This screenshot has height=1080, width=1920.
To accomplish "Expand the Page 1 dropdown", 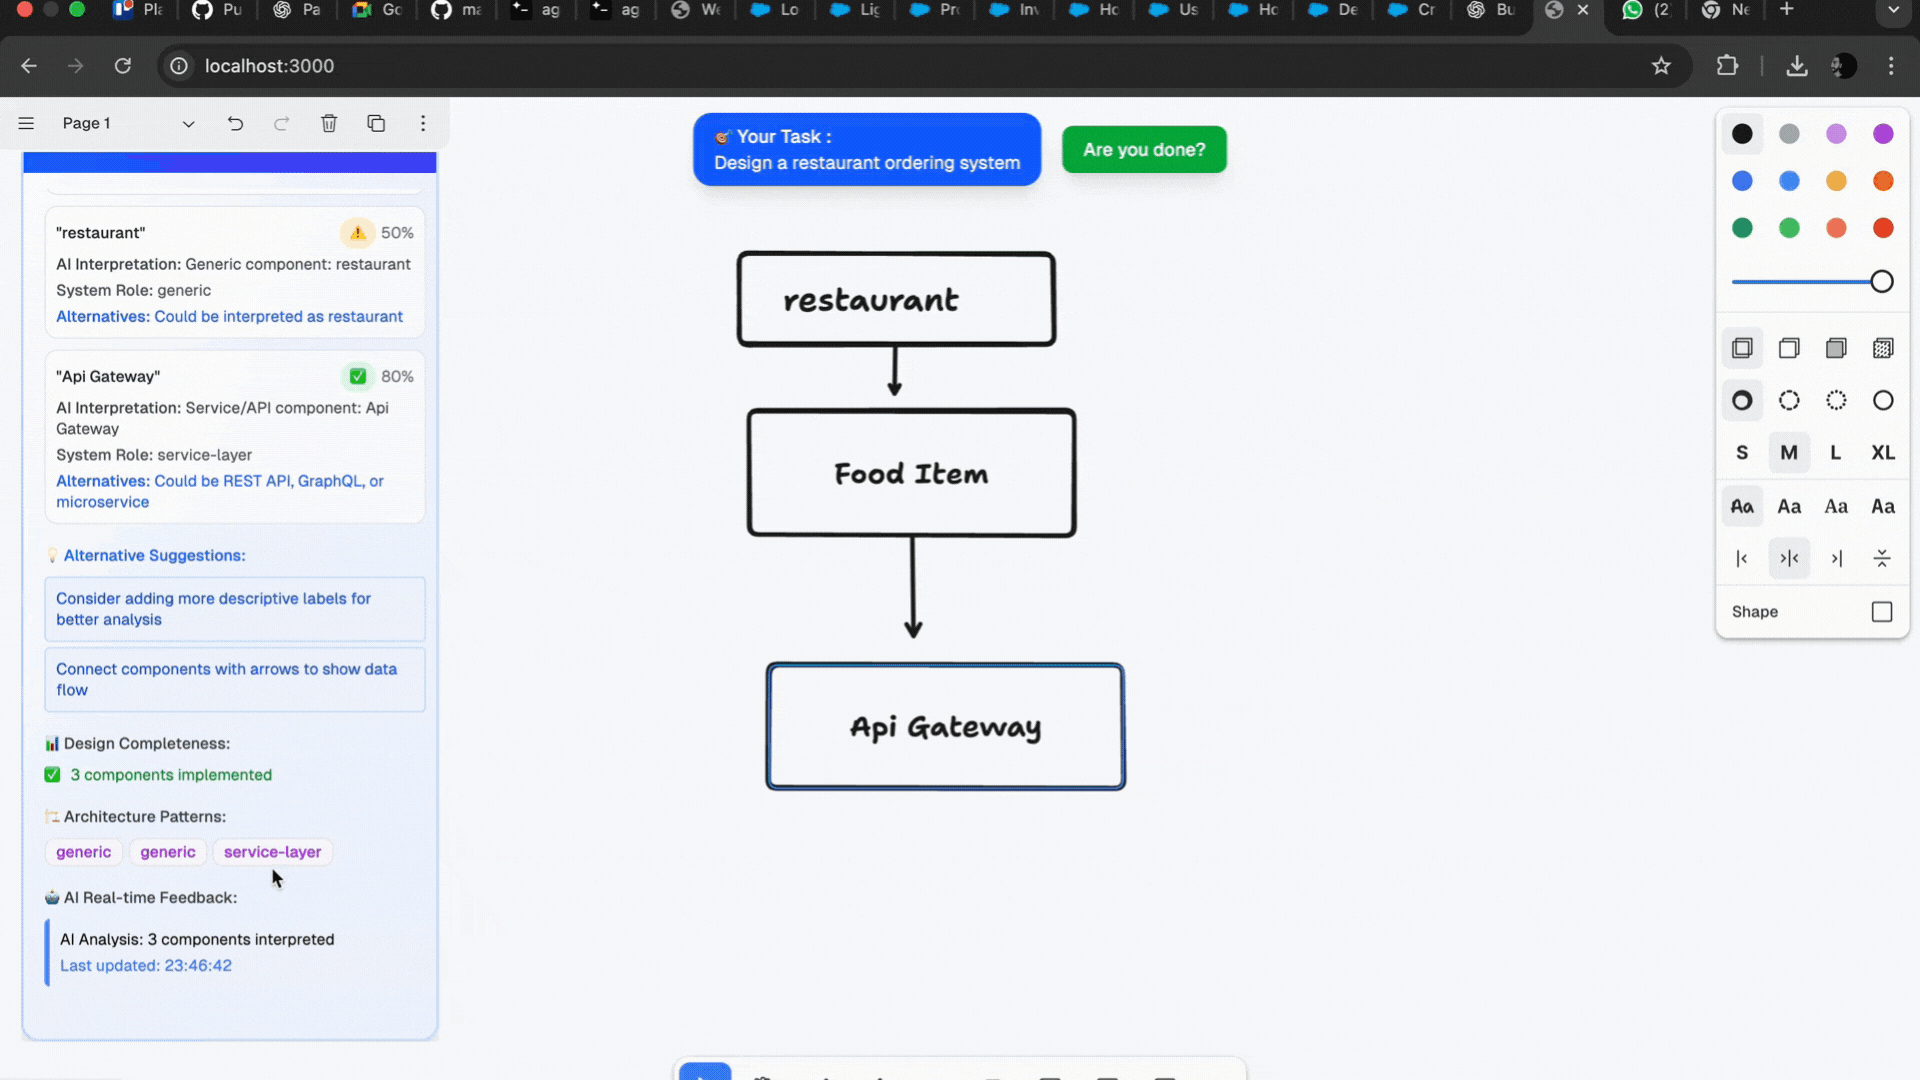I will [x=188, y=124].
